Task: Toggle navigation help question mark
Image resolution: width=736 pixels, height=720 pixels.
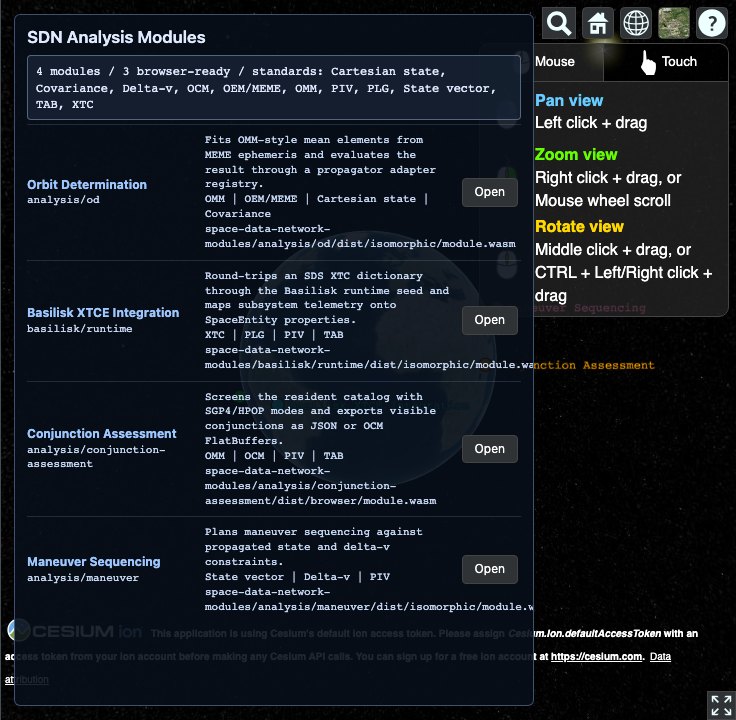Action: [712, 23]
